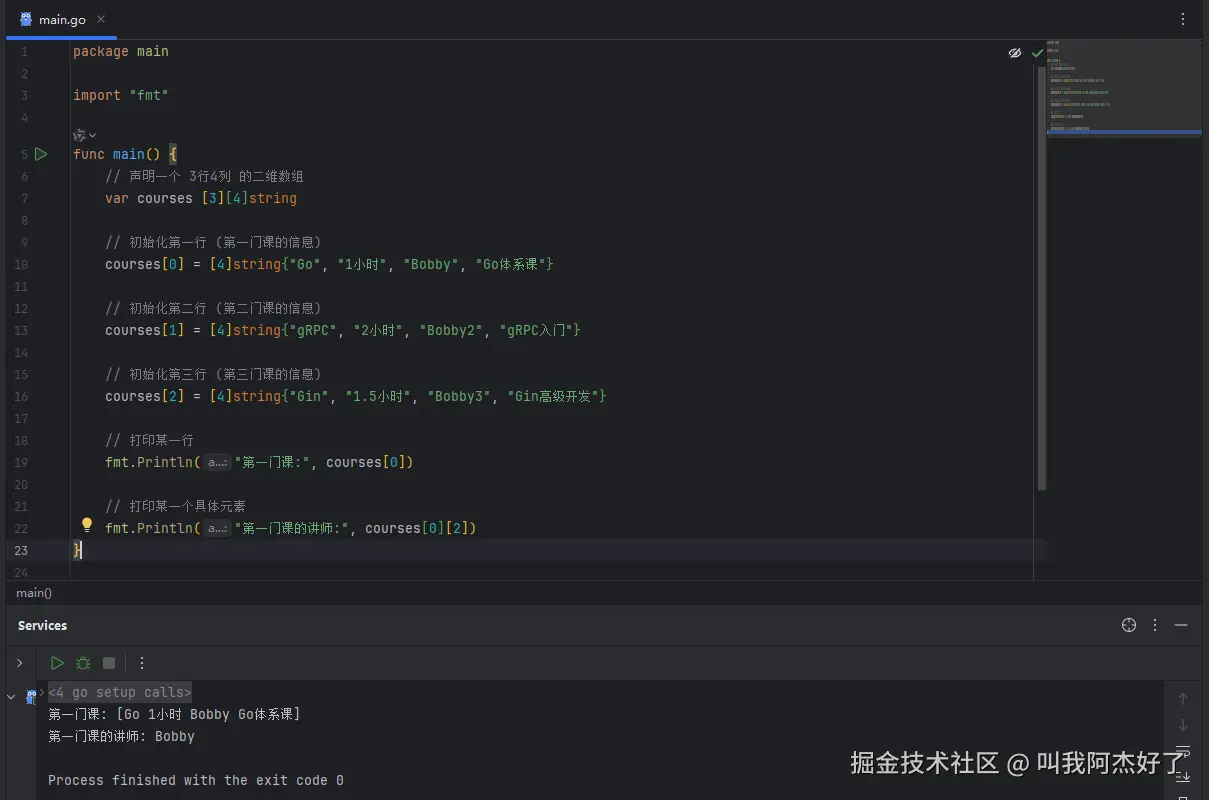Image resolution: width=1209 pixels, height=800 pixels.
Task: Close the main.go tab
Action: point(102,19)
